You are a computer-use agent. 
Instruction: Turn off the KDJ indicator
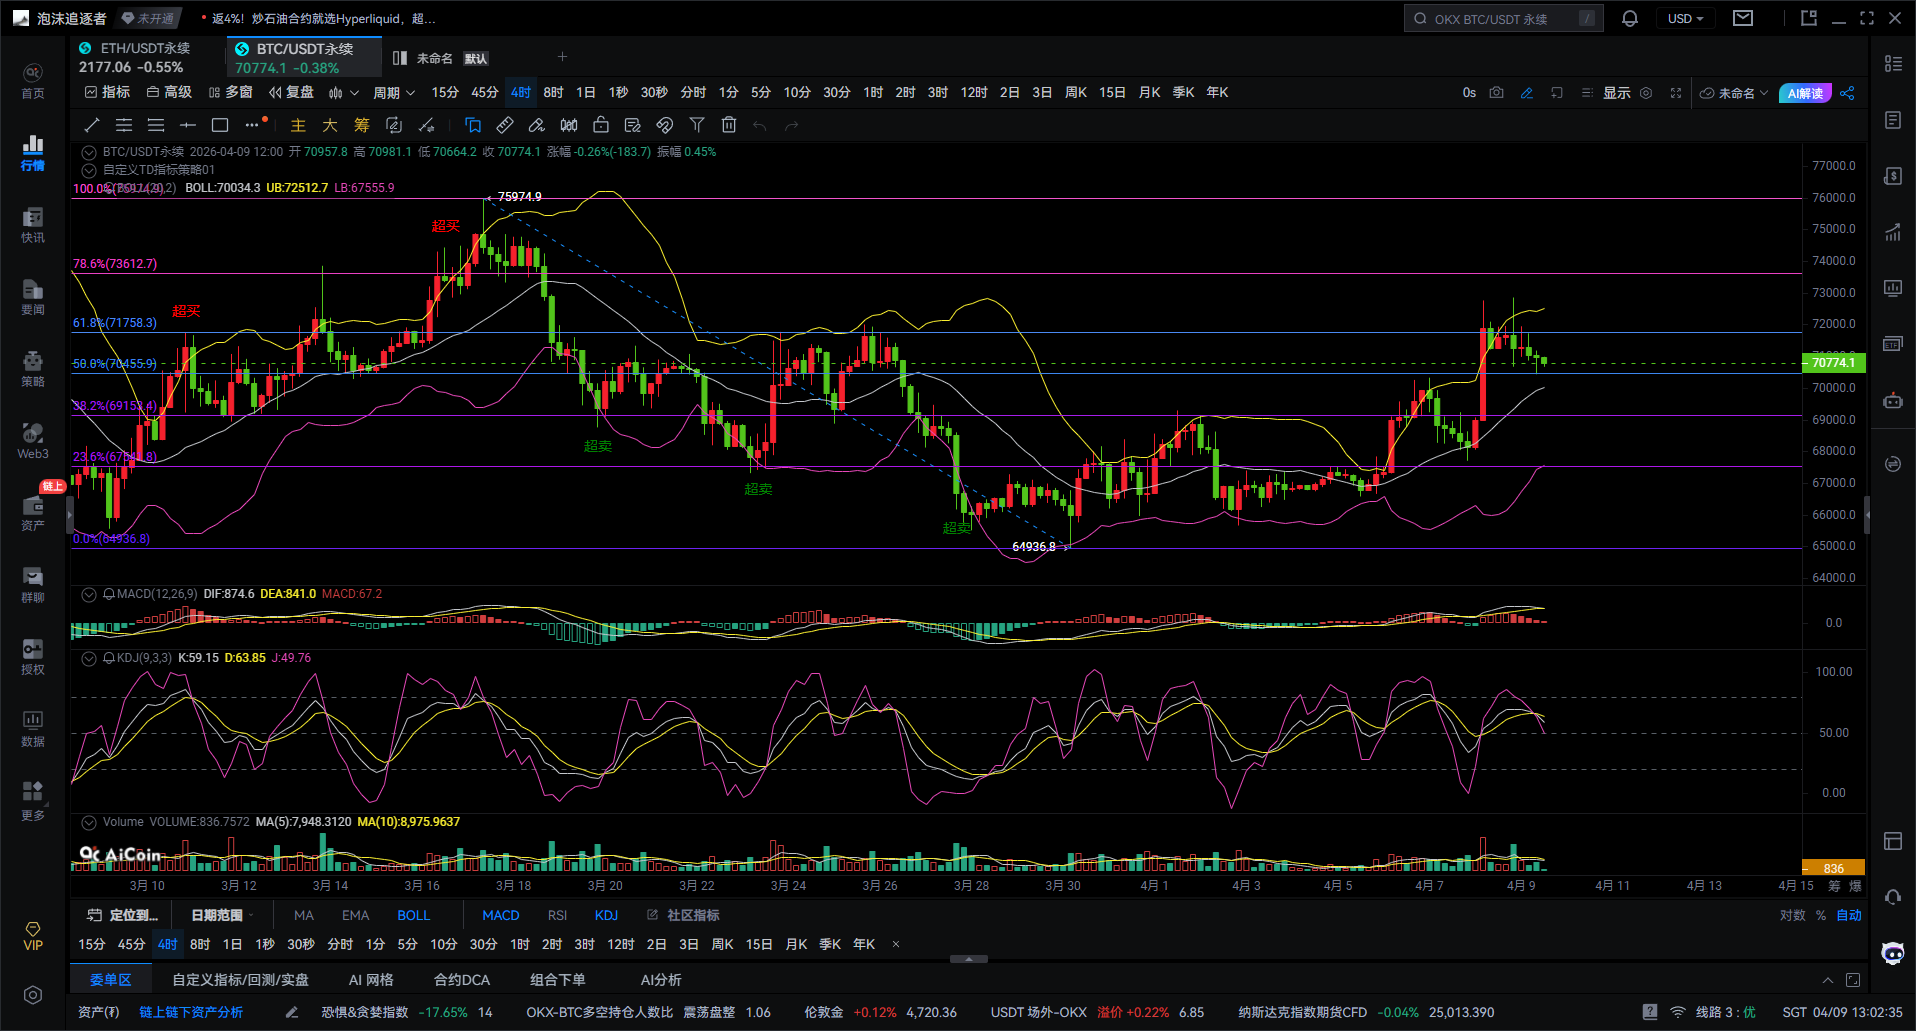coord(606,915)
